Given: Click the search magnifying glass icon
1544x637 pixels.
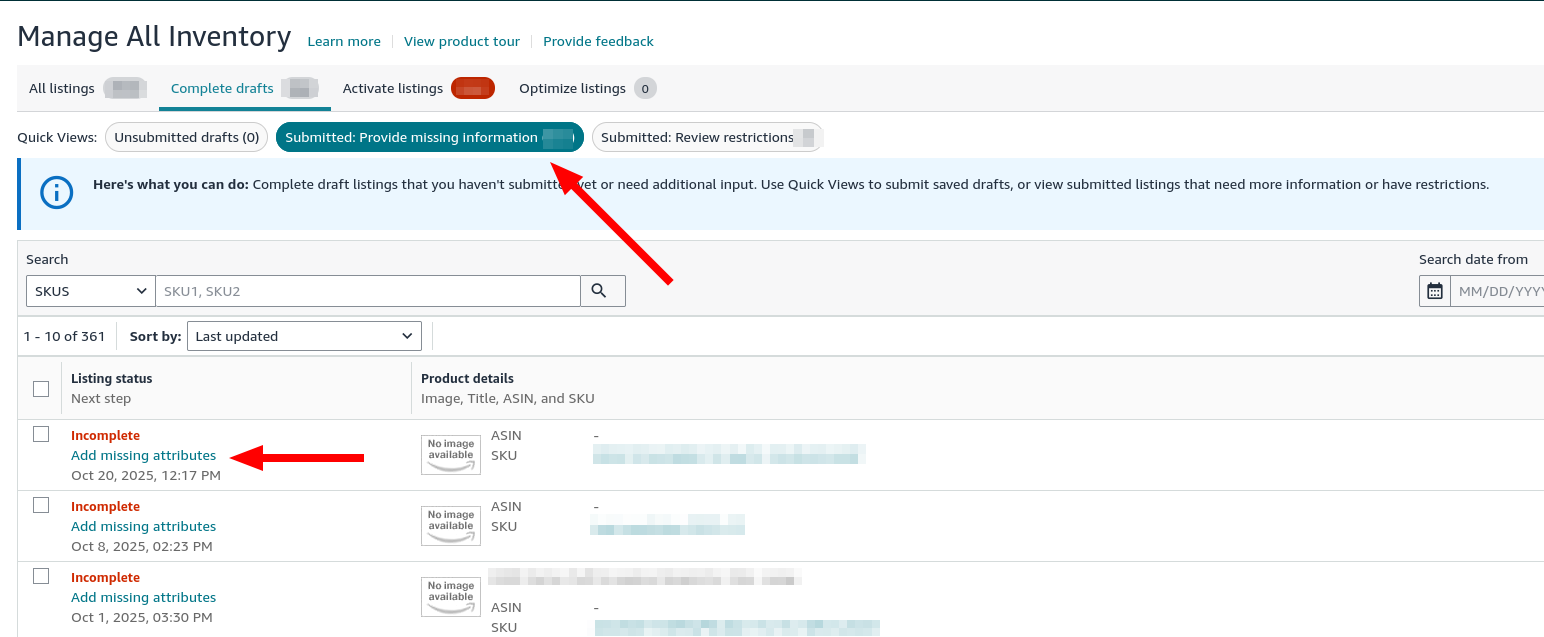Looking at the screenshot, I should [x=602, y=290].
